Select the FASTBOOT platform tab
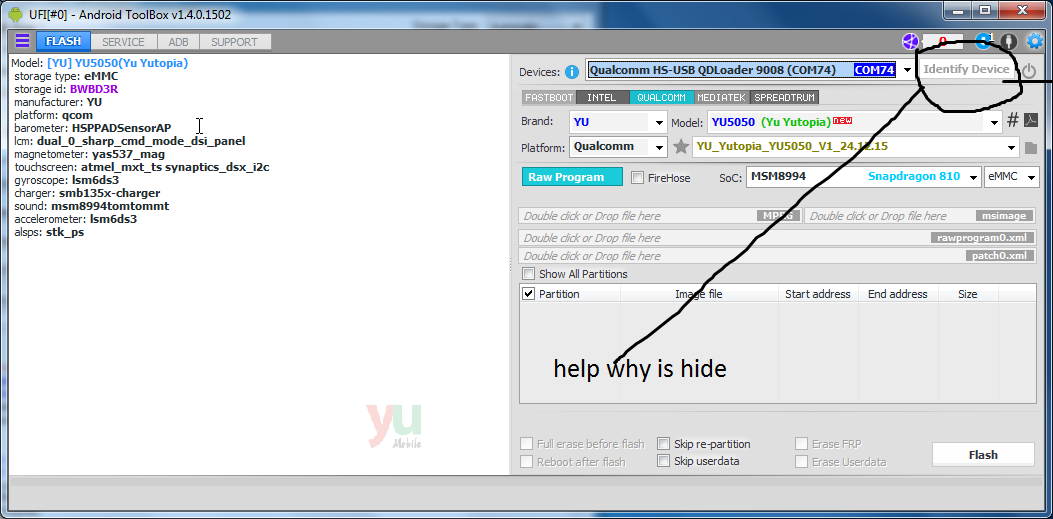 [x=549, y=97]
